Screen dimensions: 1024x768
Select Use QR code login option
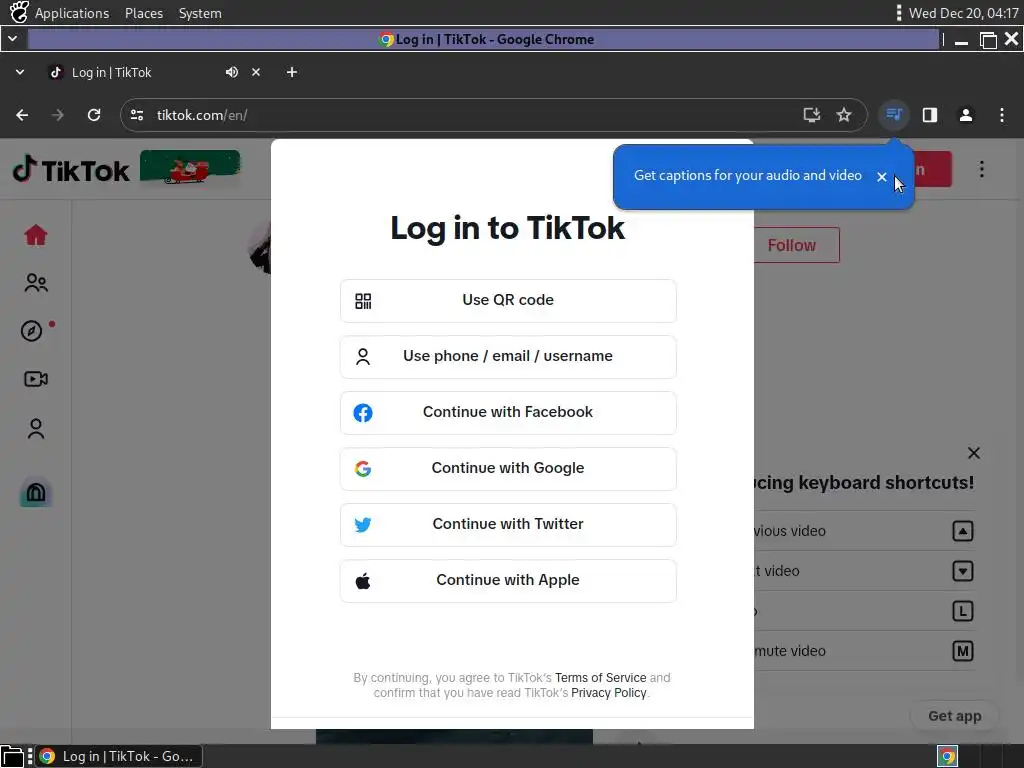[508, 300]
